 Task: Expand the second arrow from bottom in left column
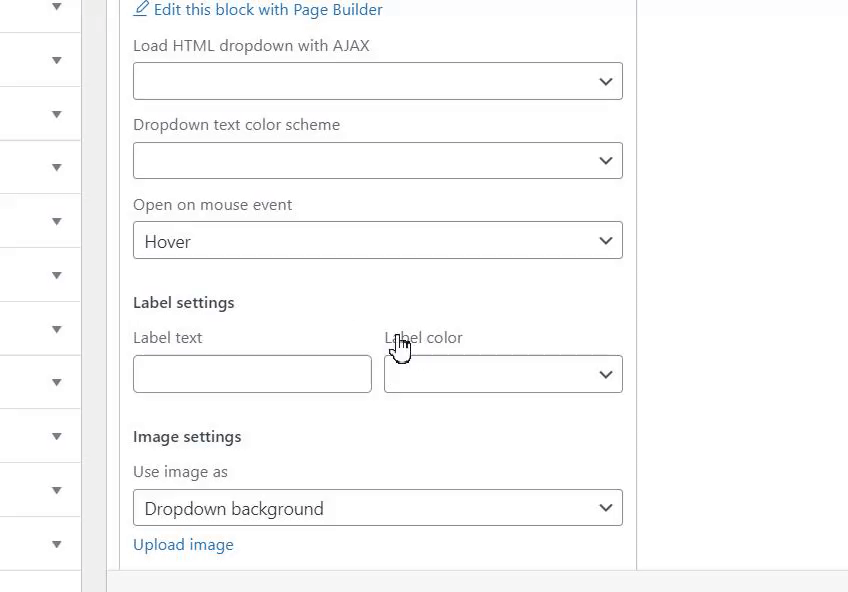pyautogui.click(x=57, y=490)
